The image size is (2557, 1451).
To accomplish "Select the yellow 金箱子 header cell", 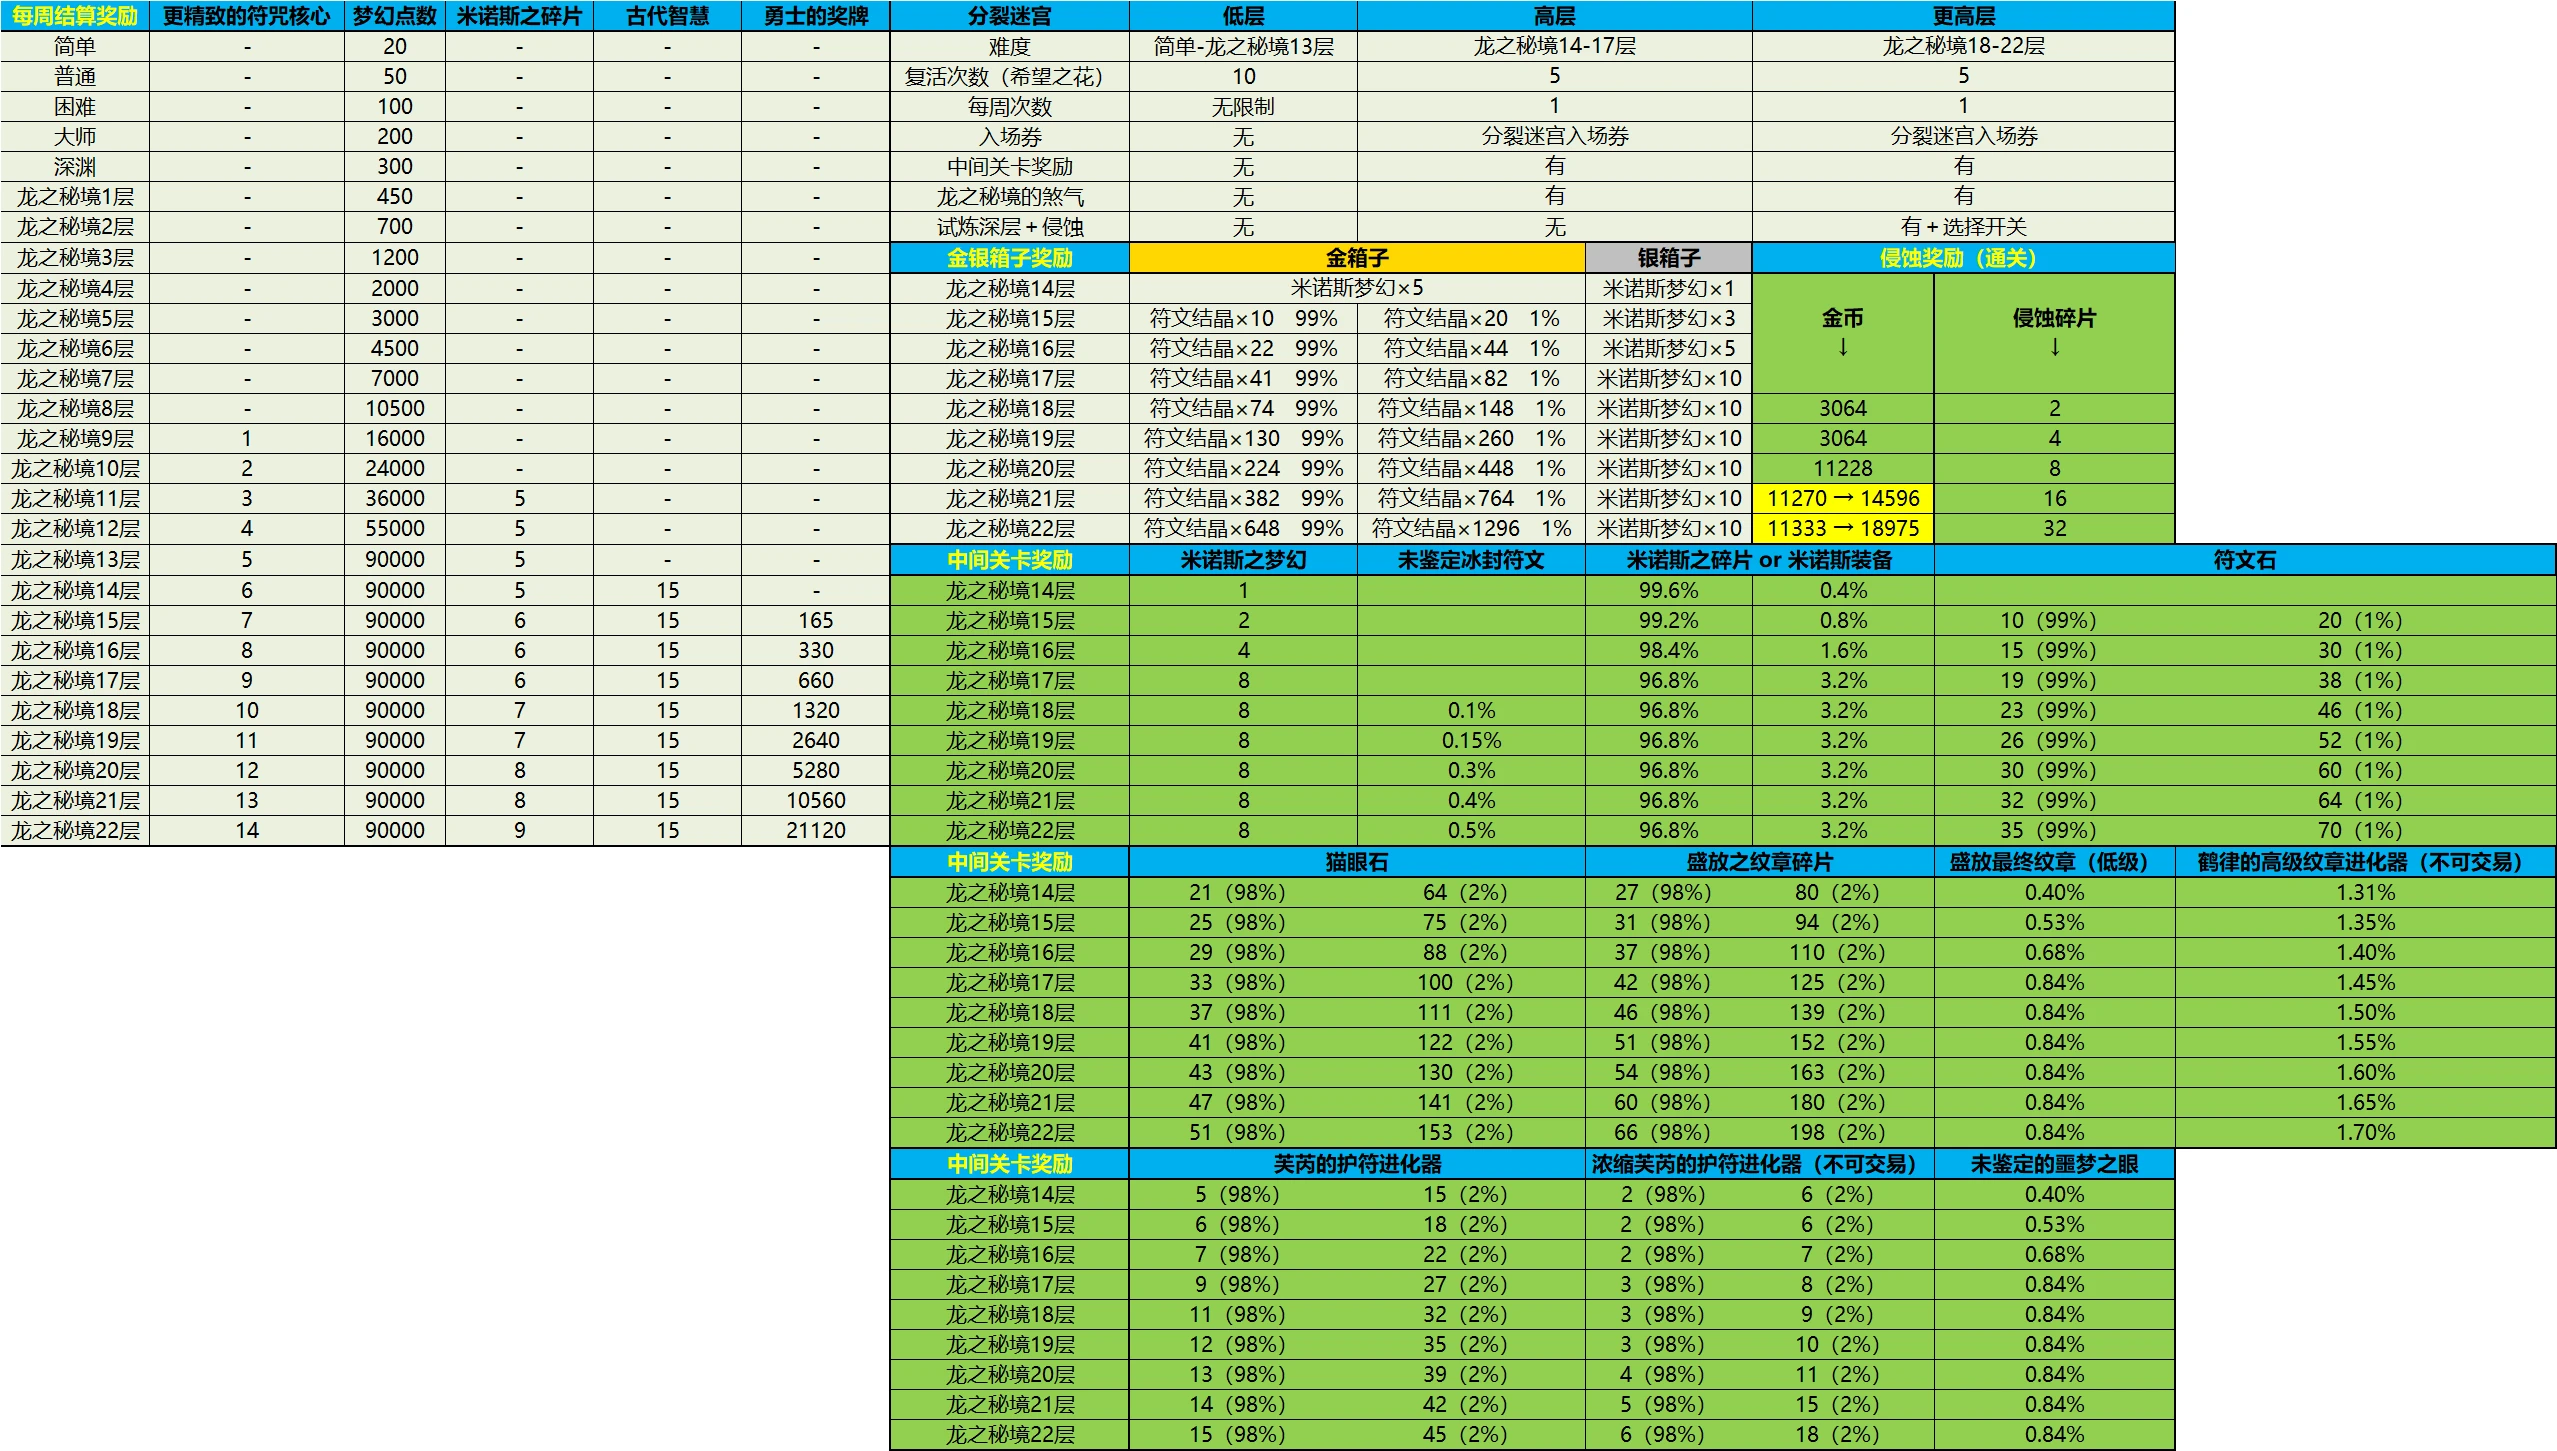I will pyautogui.click(x=1356, y=258).
